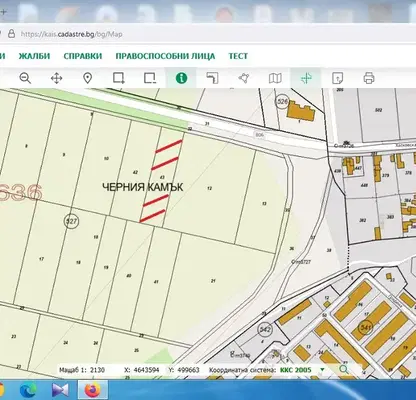This screenshot has width=416, height=400.
Task: Activate the location pin marker tool
Action: pyautogui.click(x=87, y=78)
